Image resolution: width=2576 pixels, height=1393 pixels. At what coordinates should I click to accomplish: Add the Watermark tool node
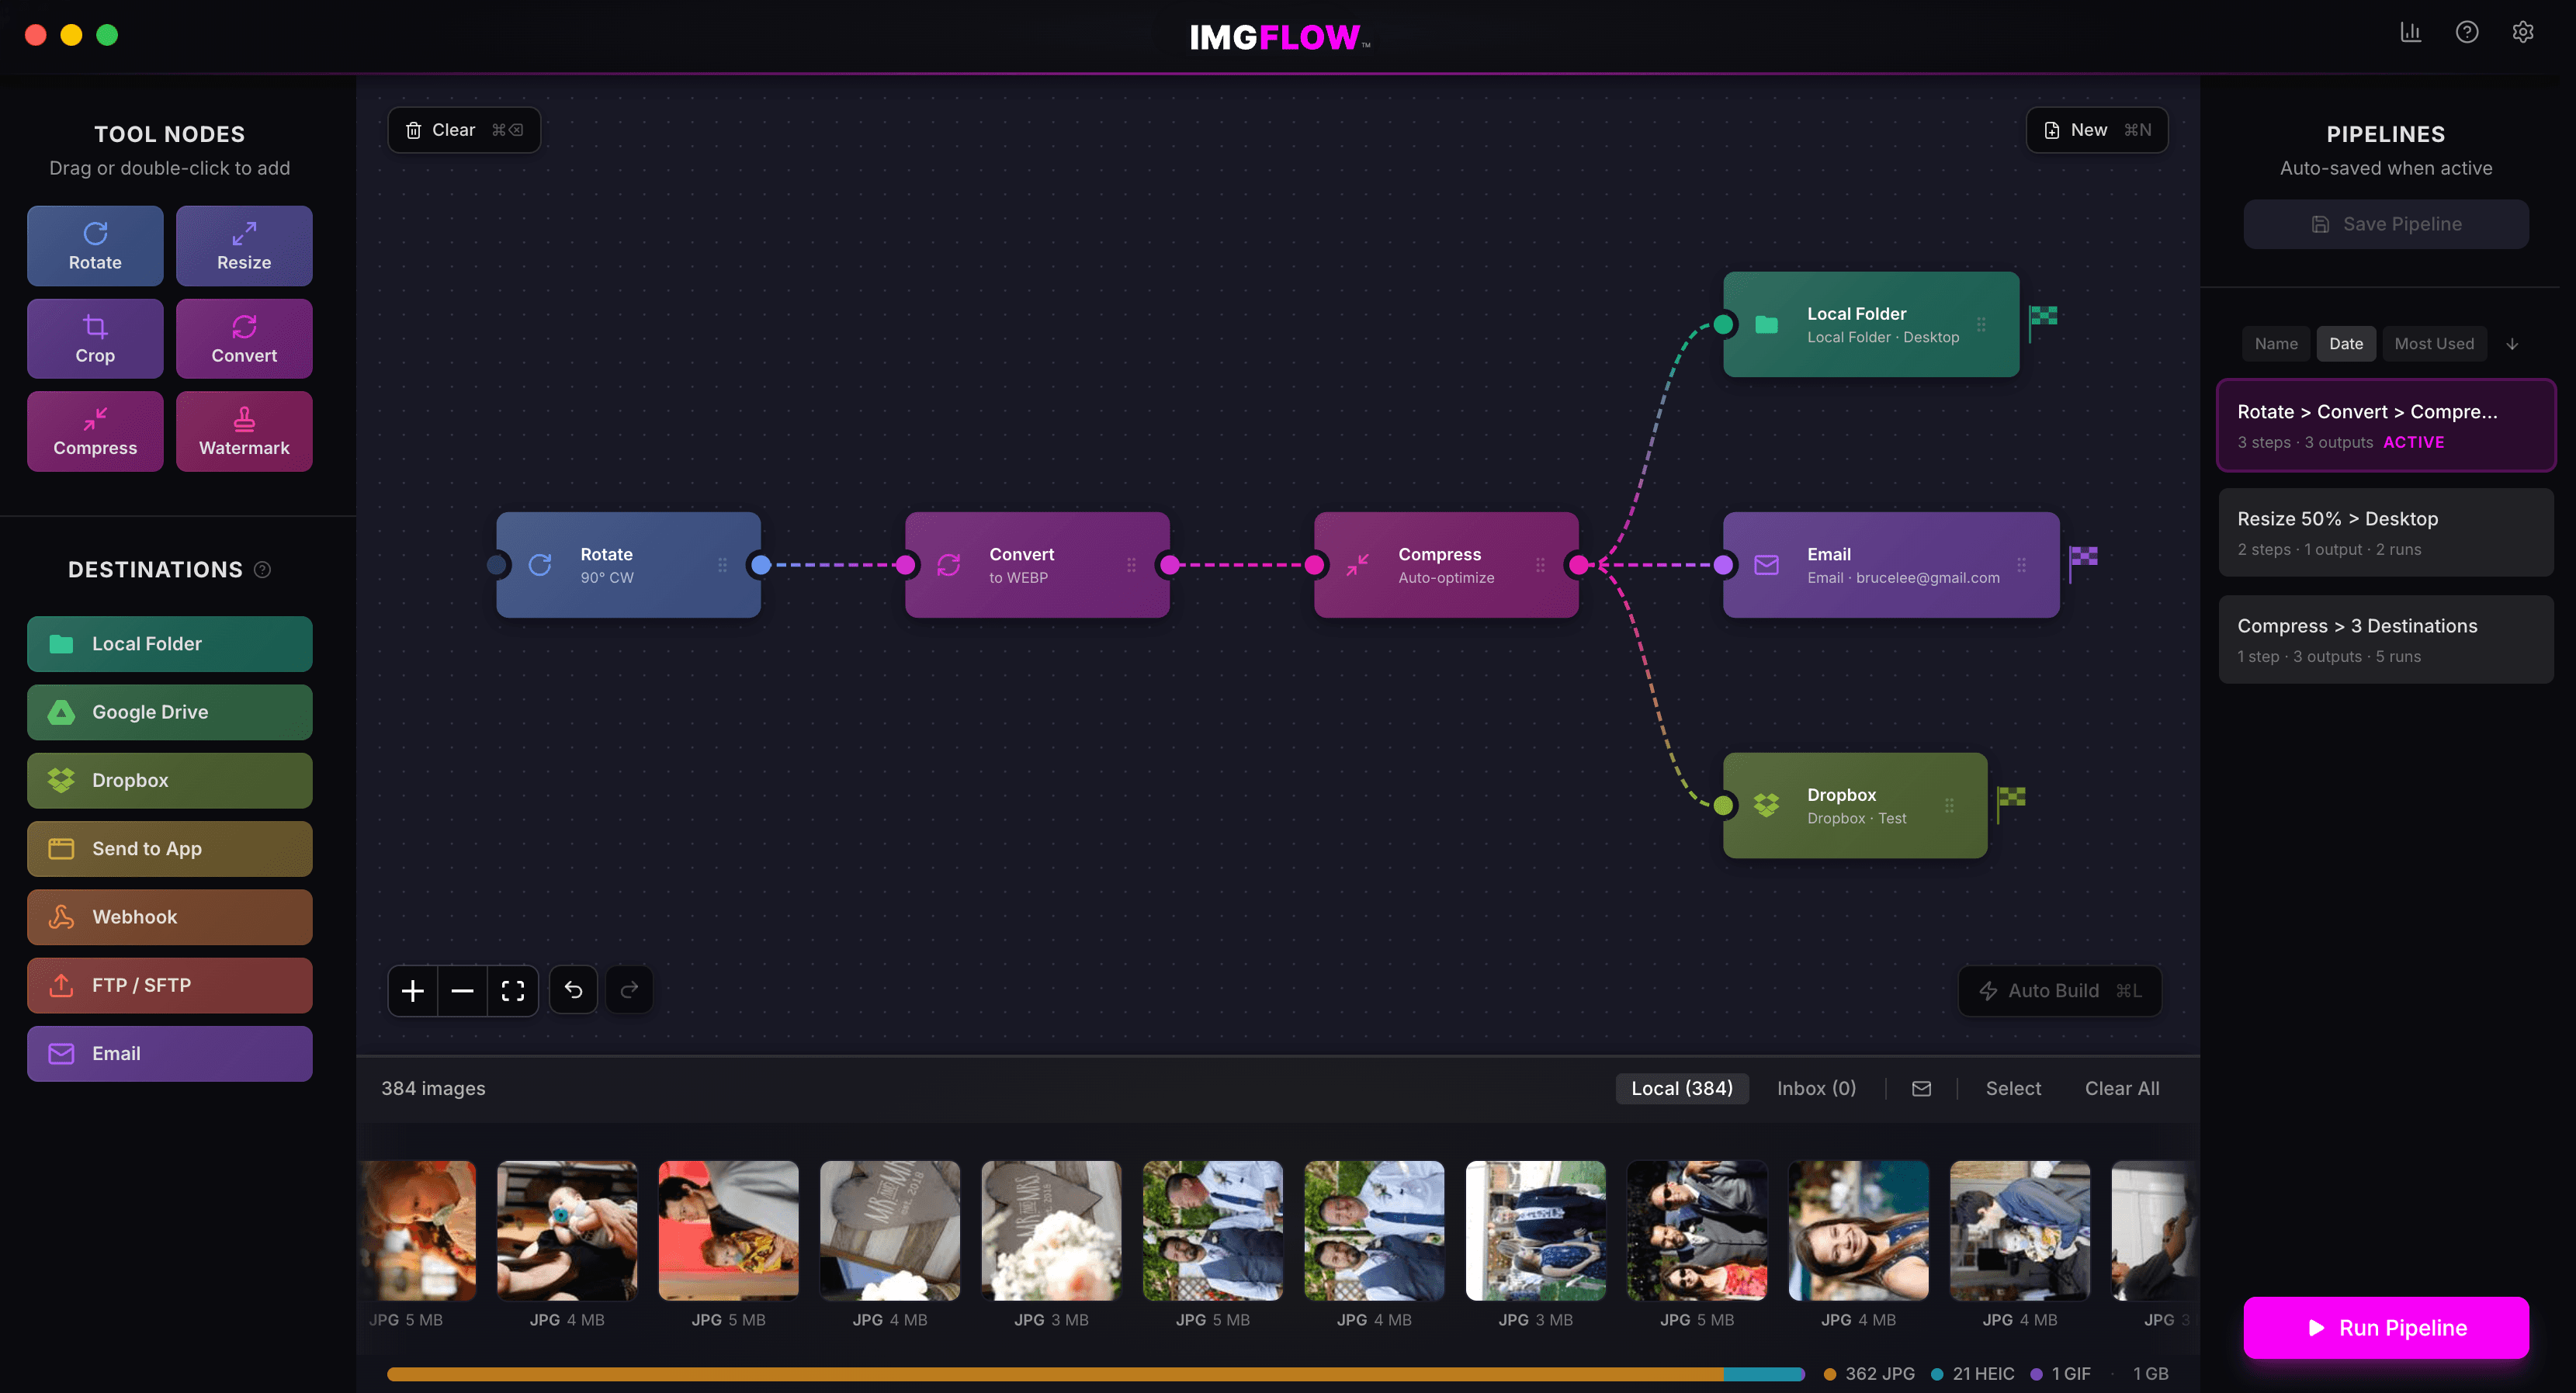244,431
